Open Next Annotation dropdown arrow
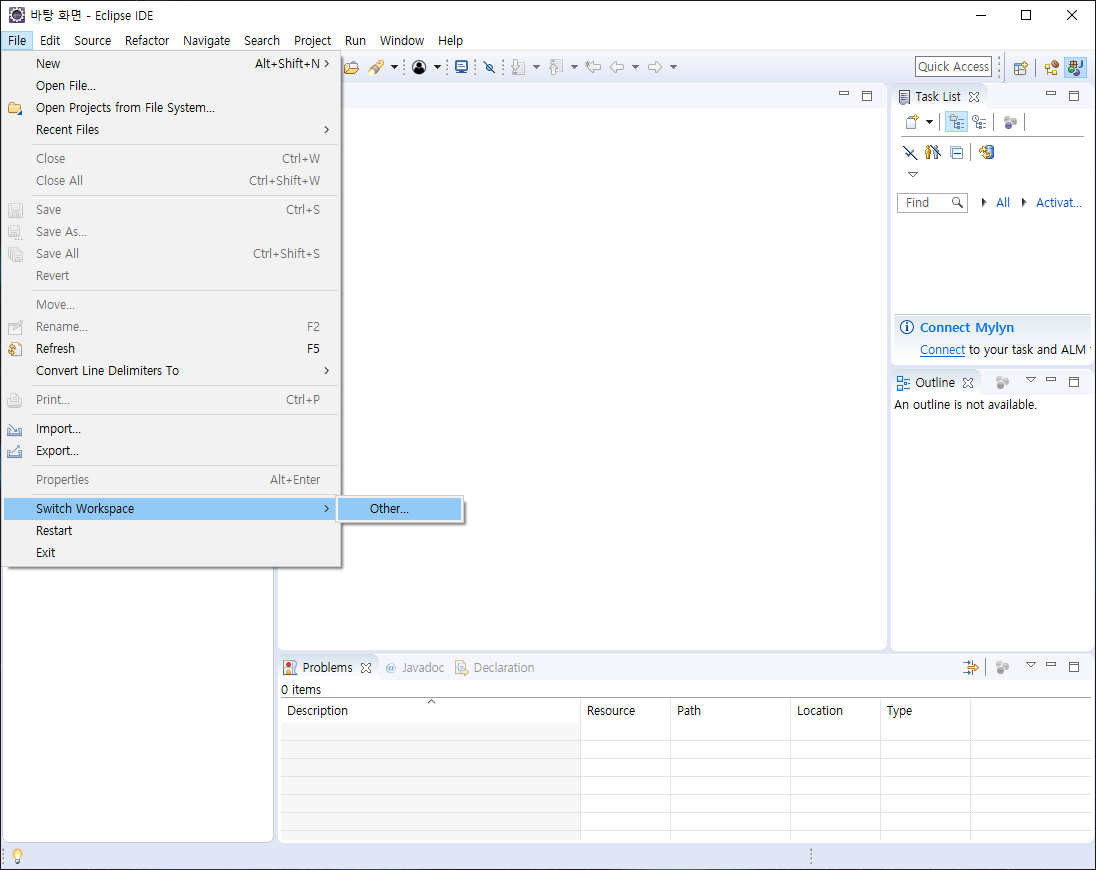 [x=536, y=67]
